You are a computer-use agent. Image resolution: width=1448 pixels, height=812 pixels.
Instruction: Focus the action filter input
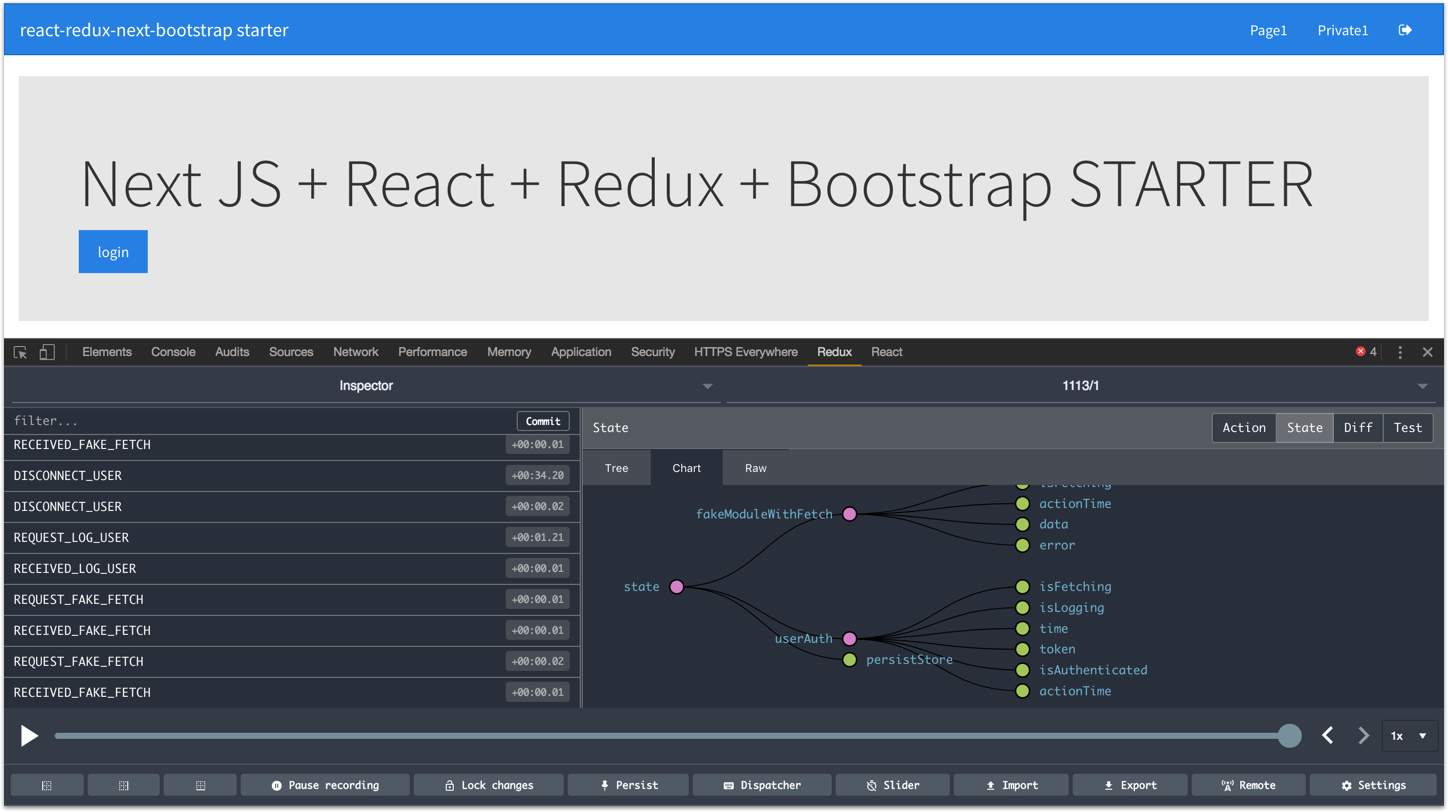(262, 421)
